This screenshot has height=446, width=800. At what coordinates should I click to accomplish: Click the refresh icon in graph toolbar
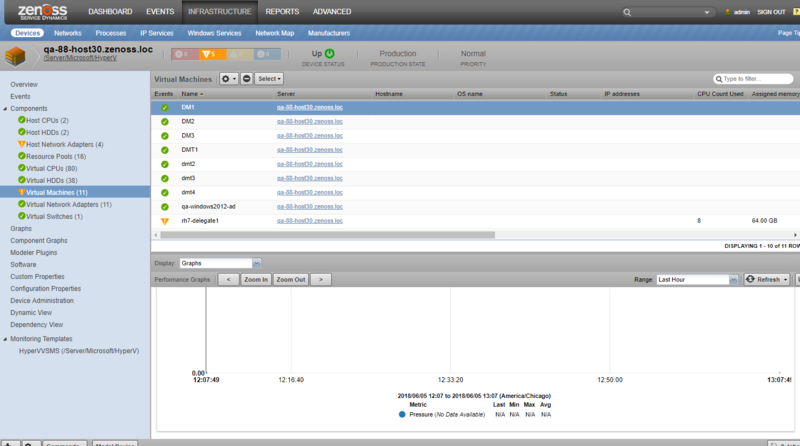click(750, 279)
